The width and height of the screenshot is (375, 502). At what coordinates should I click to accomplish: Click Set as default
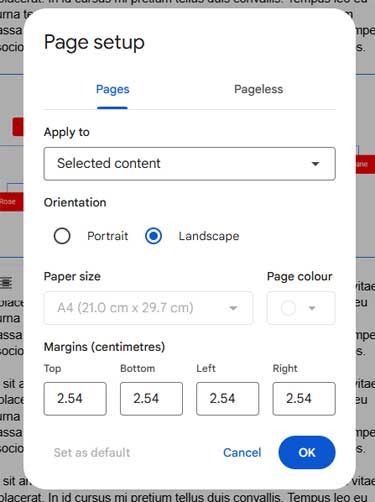point(92,453)
